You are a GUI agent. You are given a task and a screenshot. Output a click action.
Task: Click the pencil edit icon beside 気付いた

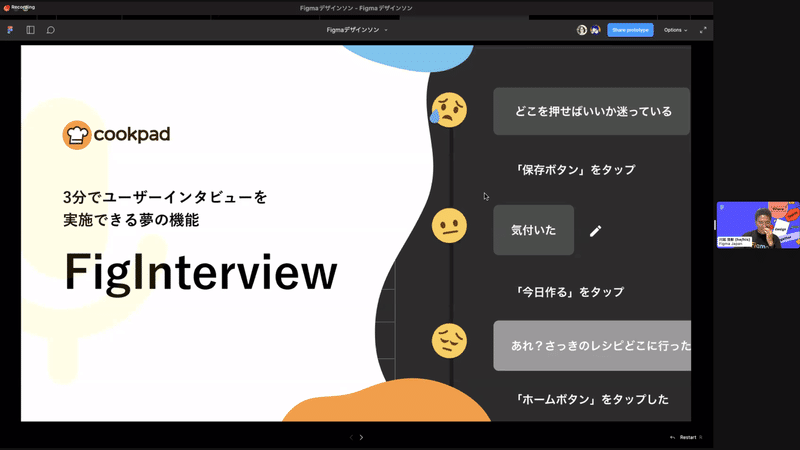pos(595,231)
